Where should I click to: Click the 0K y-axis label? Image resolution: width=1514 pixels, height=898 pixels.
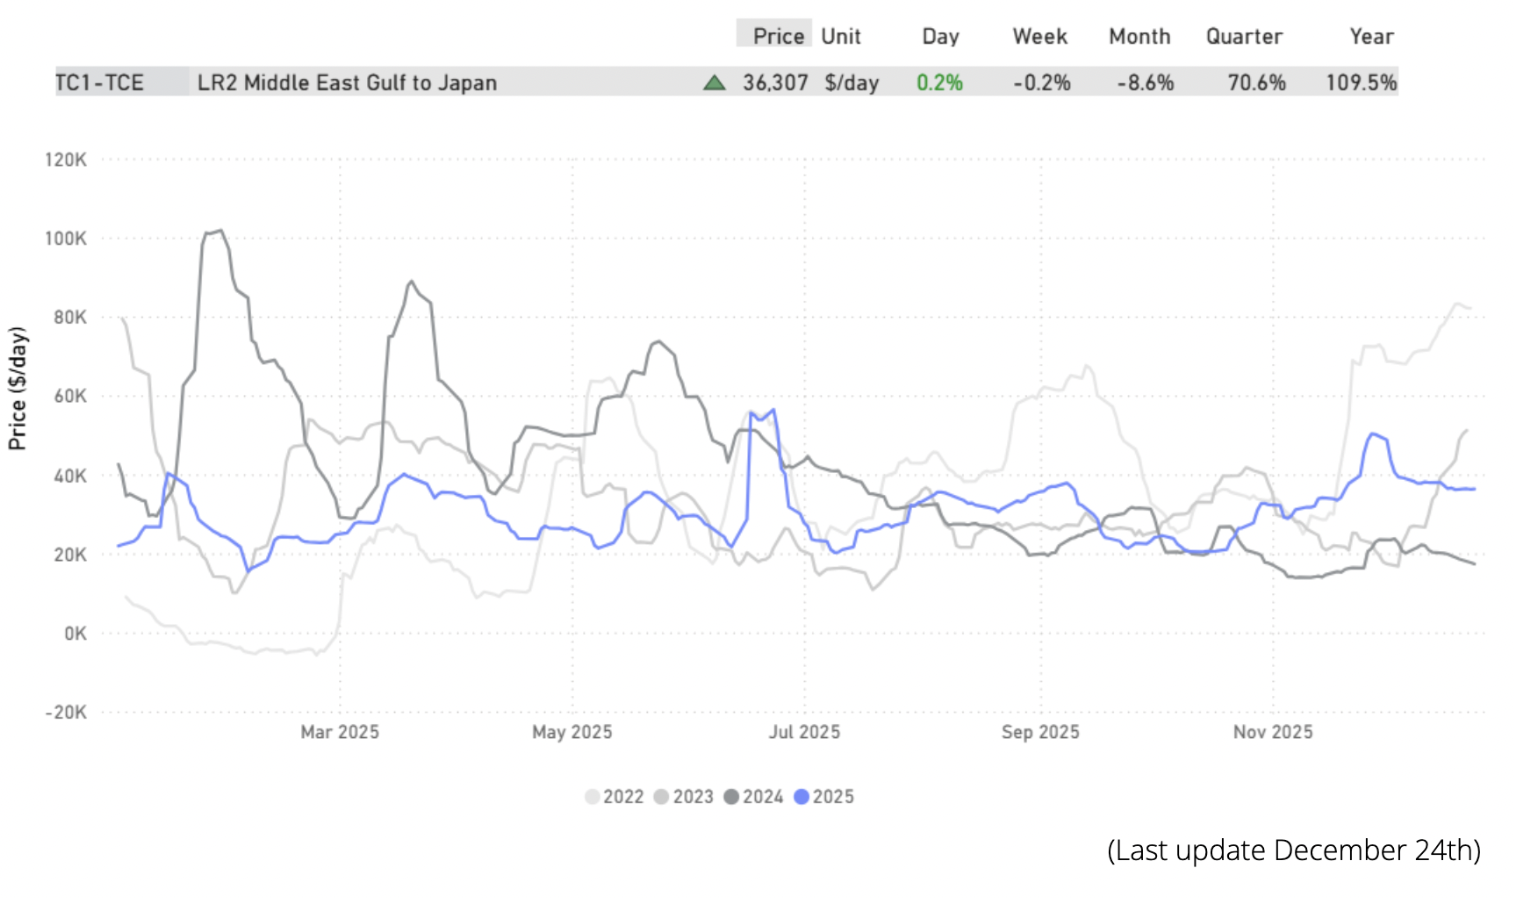pyautogui.click(x=75, y=634)
